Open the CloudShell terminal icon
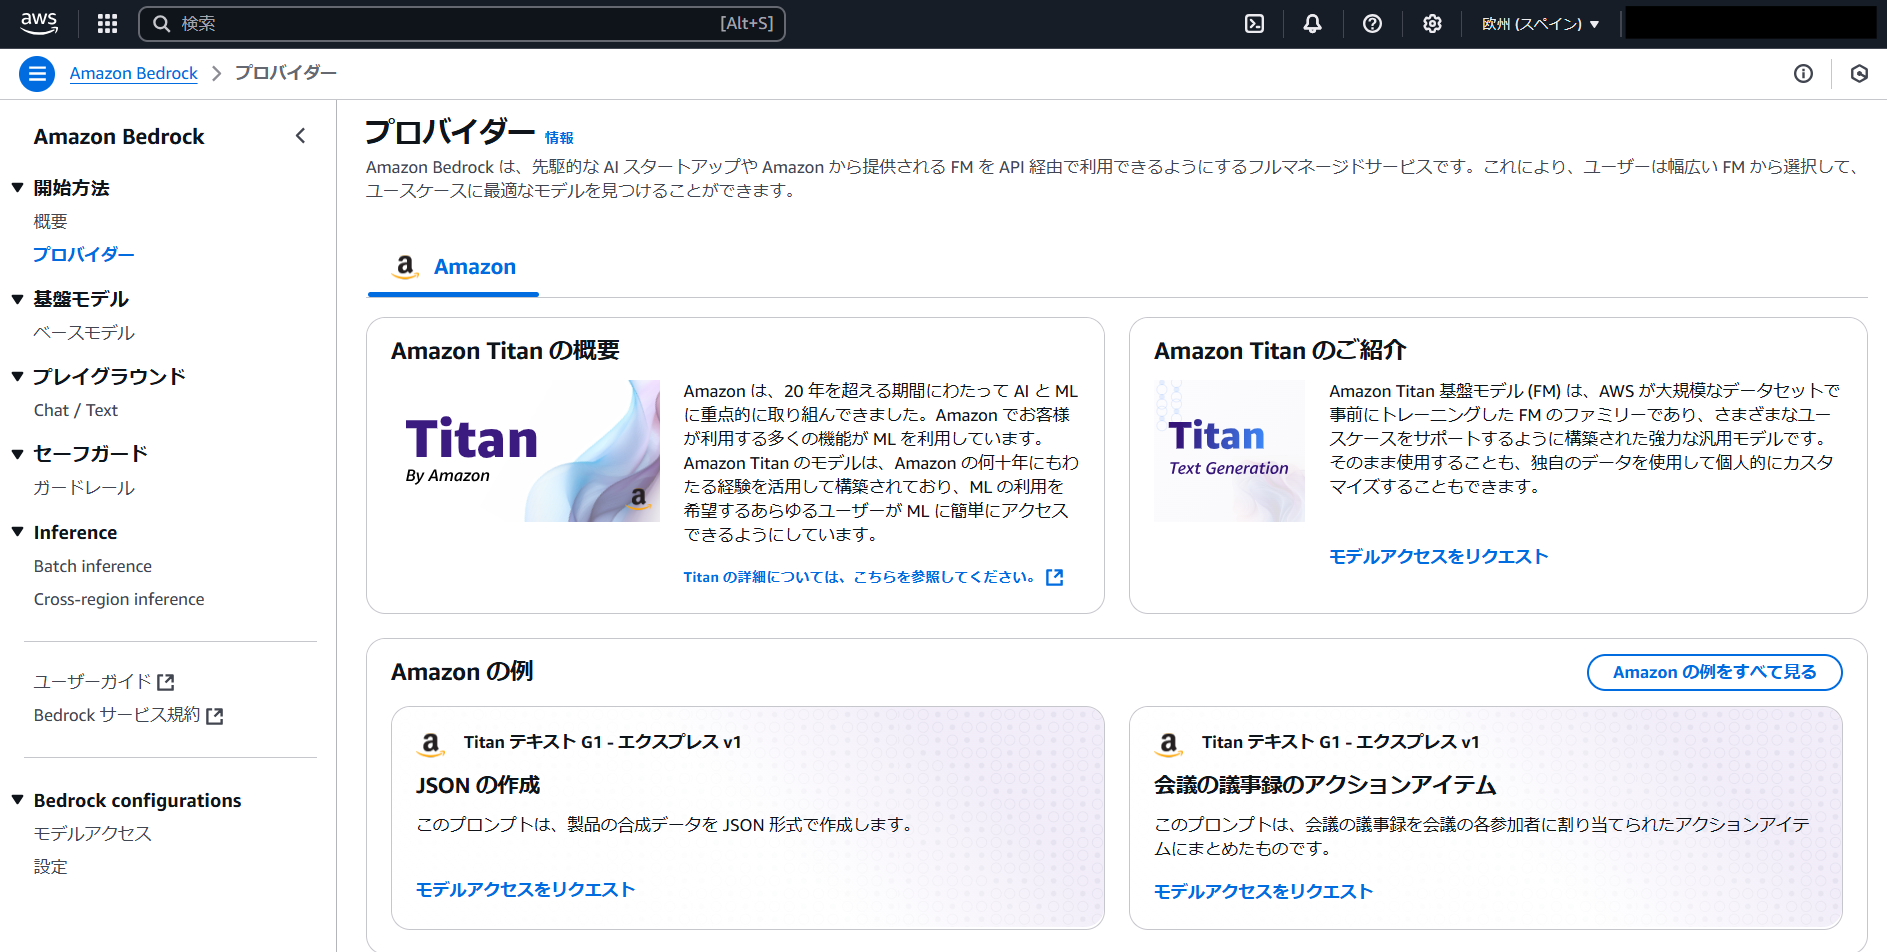 pos(1254,23)
